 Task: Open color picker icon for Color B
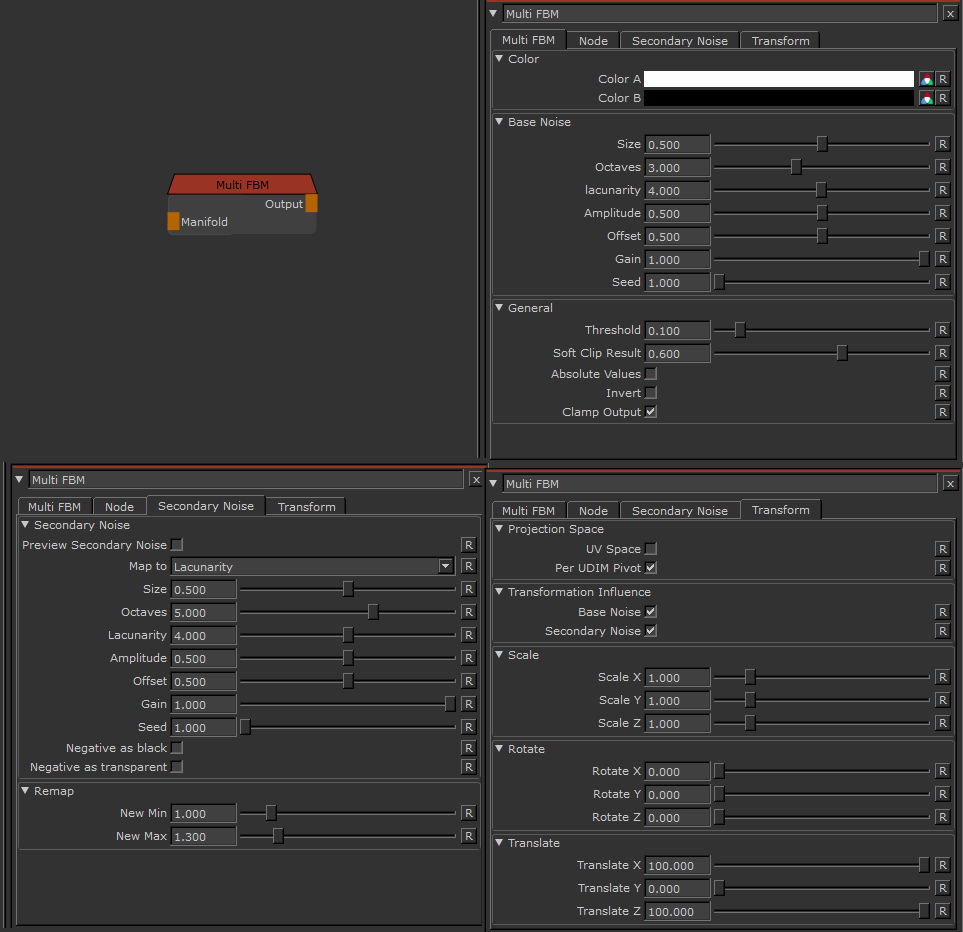[x=926, y=98]
